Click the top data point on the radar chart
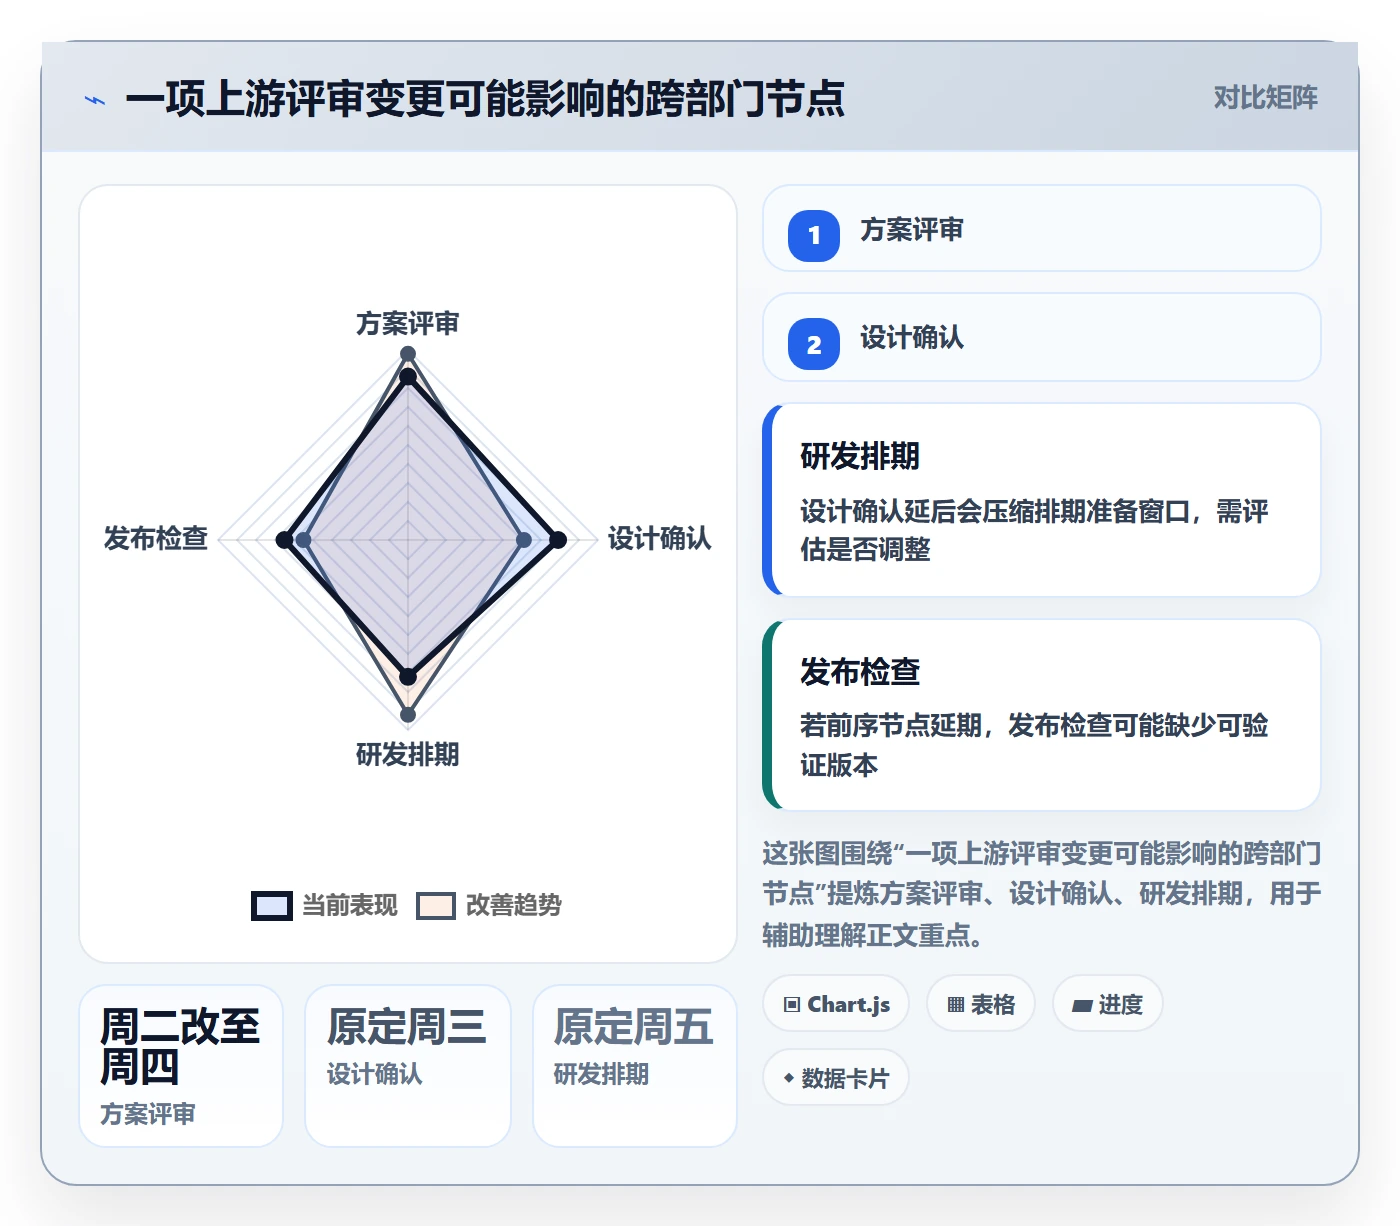Image resolution: width=1400 pixels, height=1226 pixels. pos(408,354)
